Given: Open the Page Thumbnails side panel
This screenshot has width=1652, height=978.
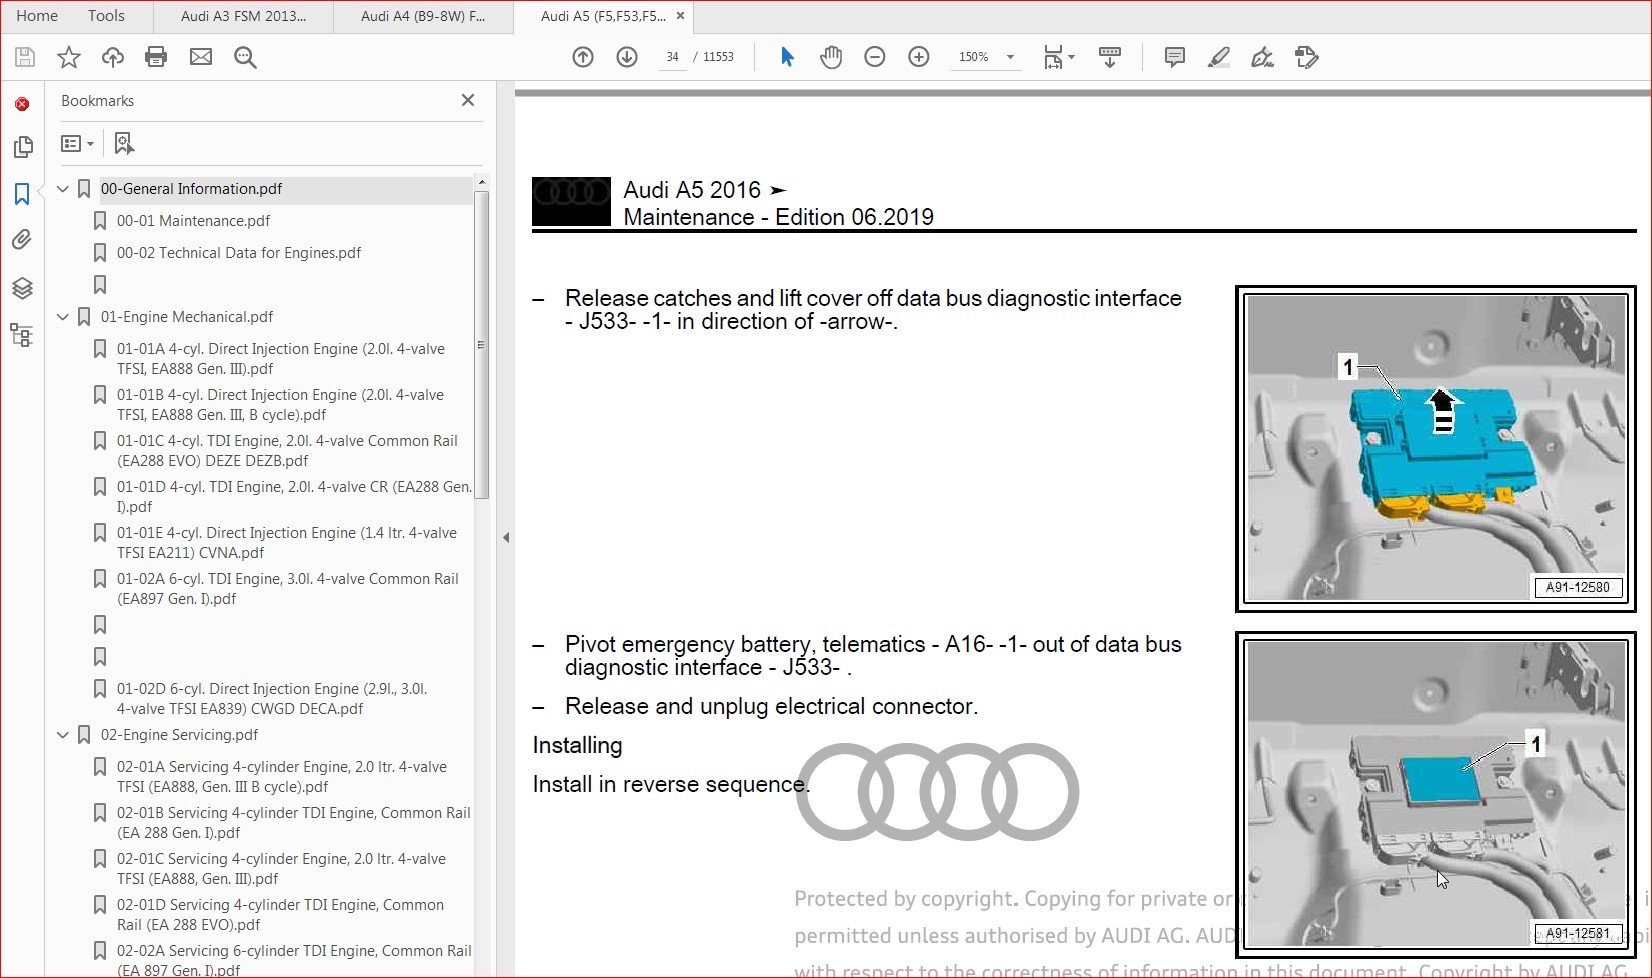Looking at the screenshot, I should pyautogui.click(x=22, y=147).
